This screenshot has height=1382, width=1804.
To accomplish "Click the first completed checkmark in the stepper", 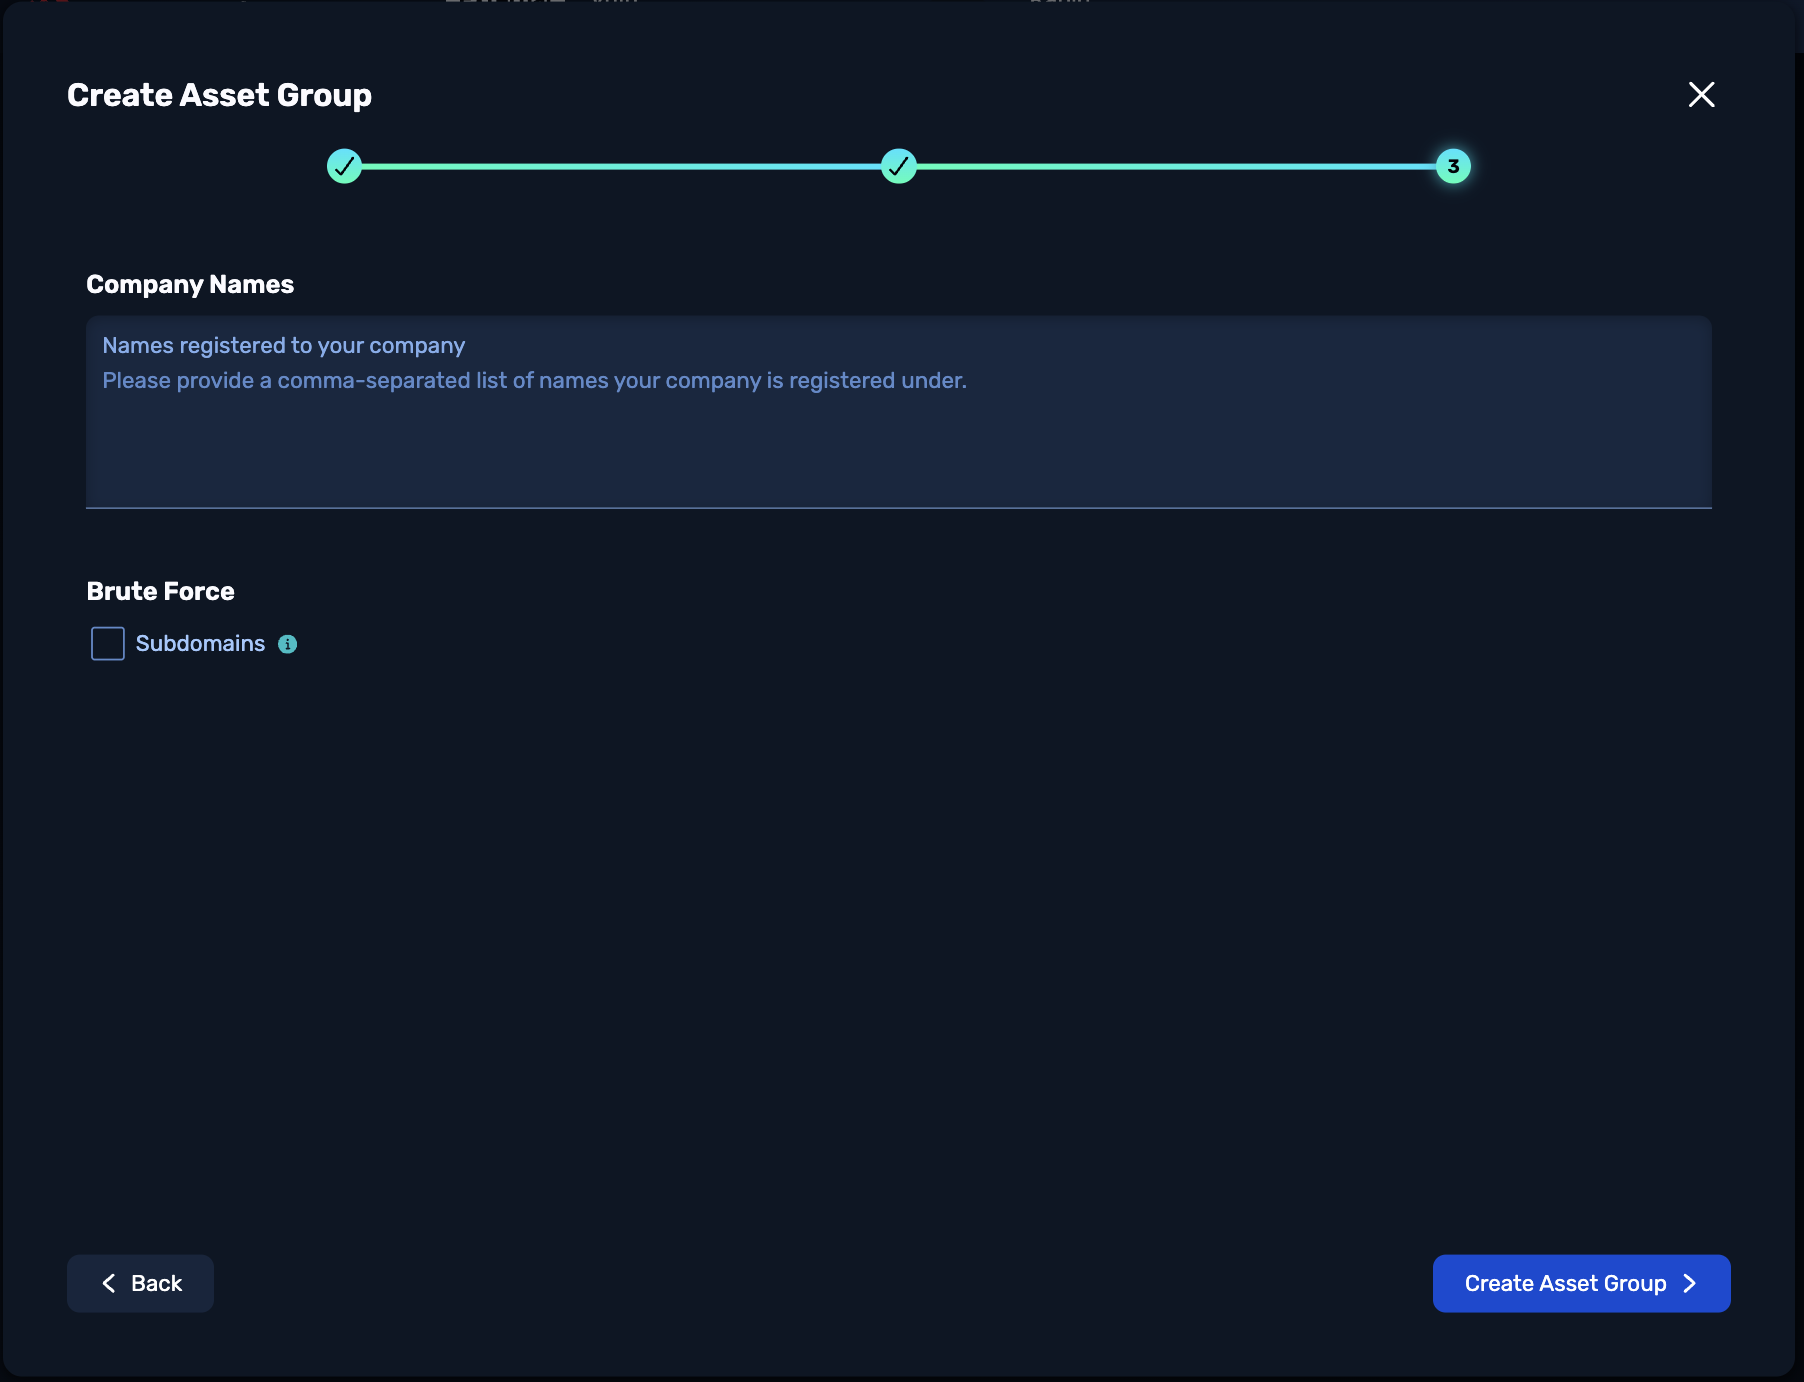I will pos(345,167).
